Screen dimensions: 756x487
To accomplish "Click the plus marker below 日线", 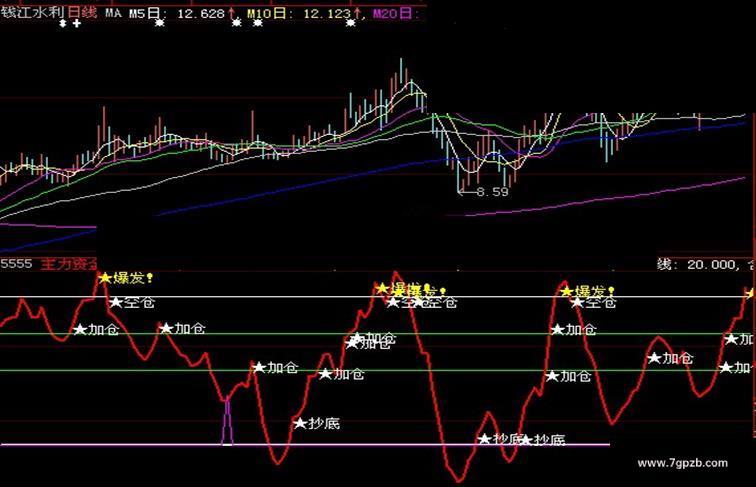I will click(77, 23).
